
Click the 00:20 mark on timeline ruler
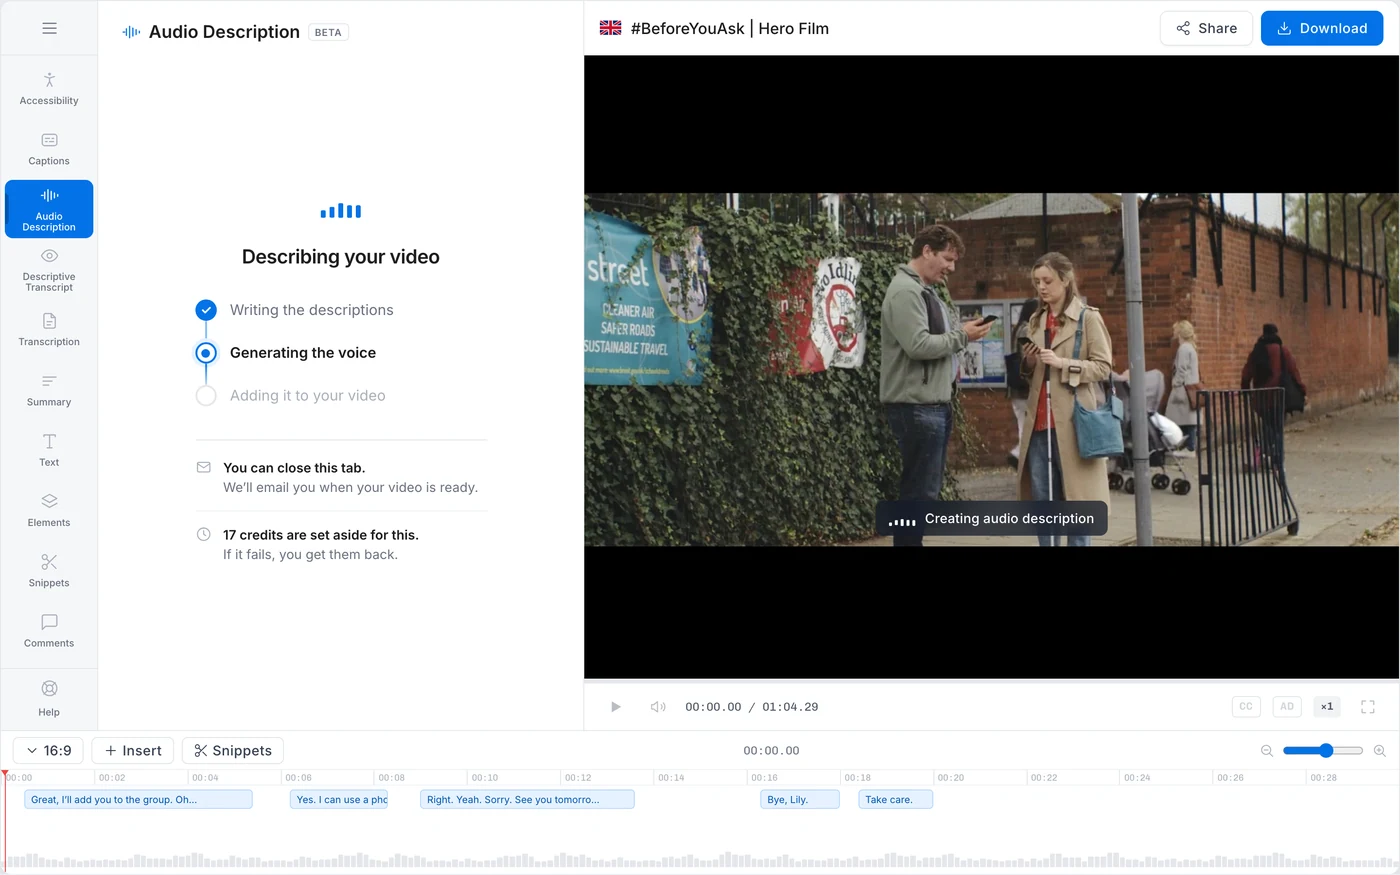951,777
